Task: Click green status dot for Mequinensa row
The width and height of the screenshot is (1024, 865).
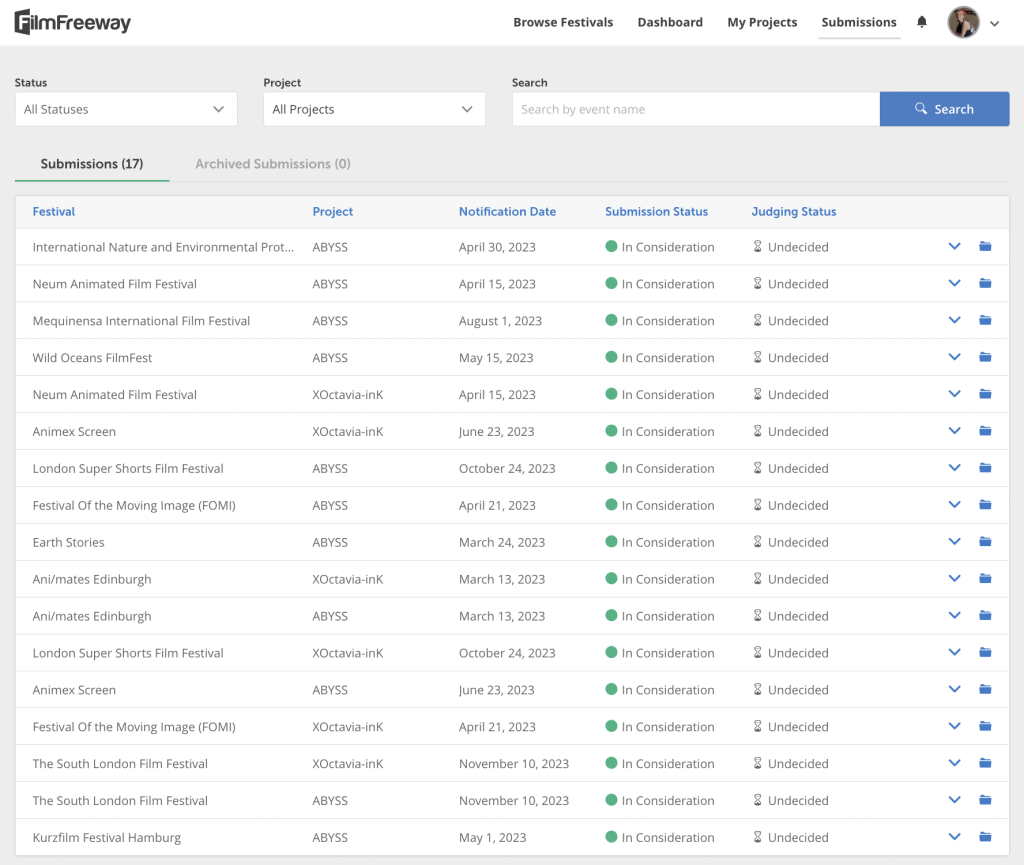Action: [611, 320]
